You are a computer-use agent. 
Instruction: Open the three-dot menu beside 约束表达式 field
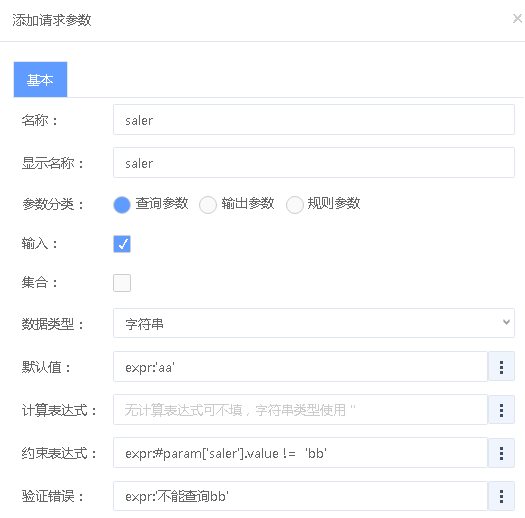501,453
